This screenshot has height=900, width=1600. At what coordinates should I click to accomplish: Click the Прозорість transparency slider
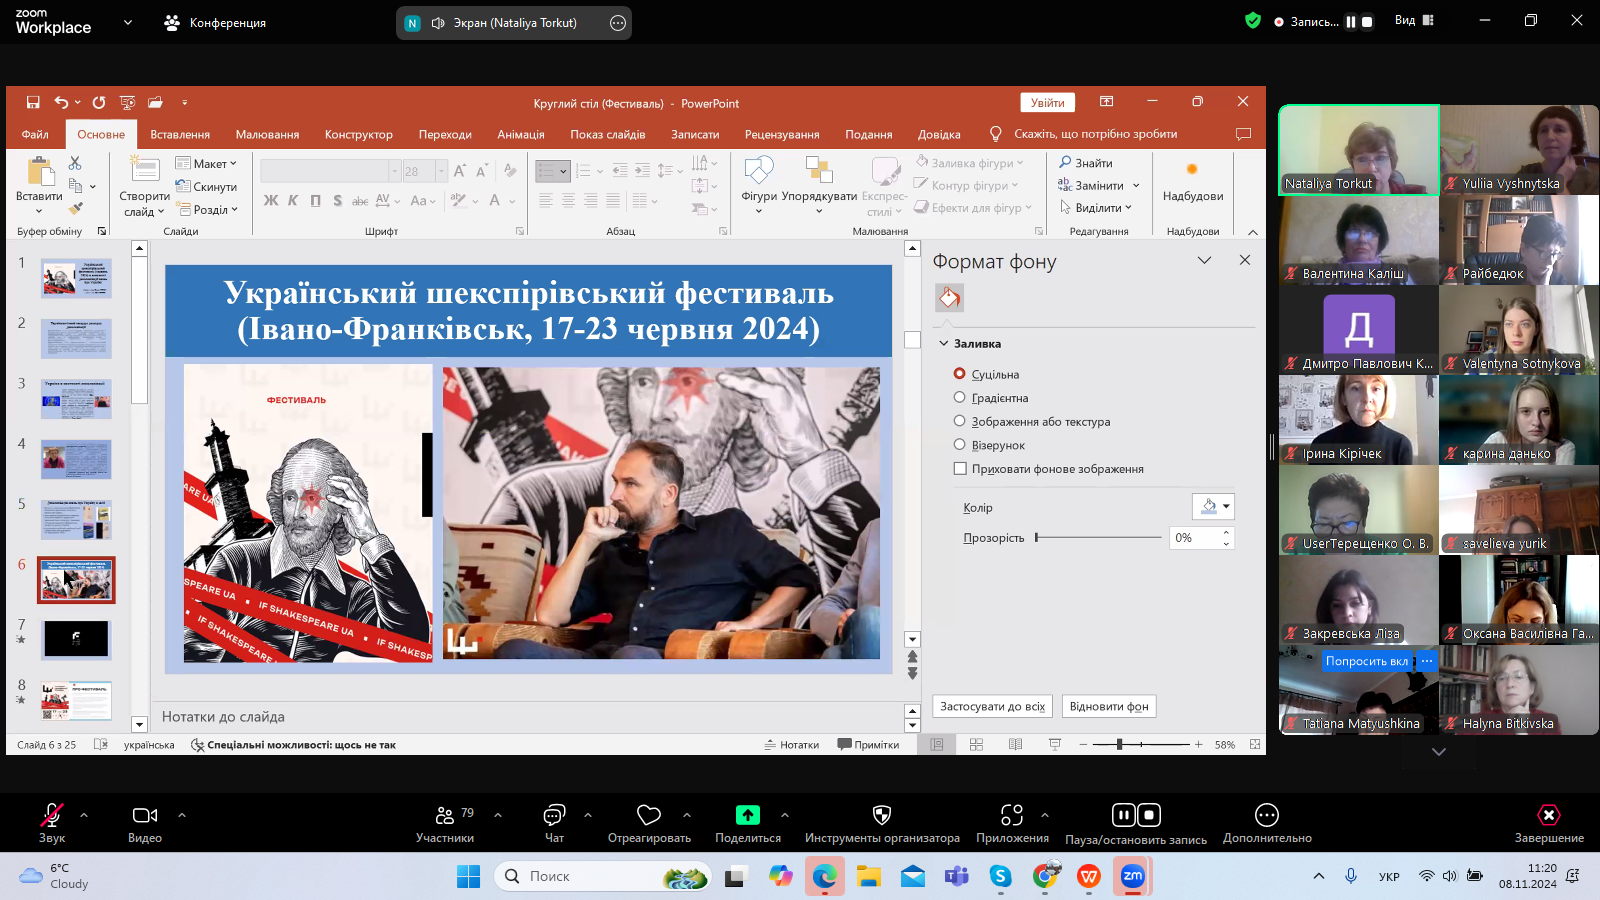pos(1098,538)
